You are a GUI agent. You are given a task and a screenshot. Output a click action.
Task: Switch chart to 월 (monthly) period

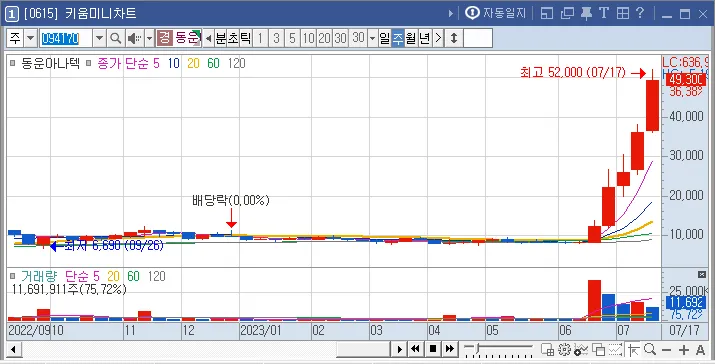[x=411, y=38]
